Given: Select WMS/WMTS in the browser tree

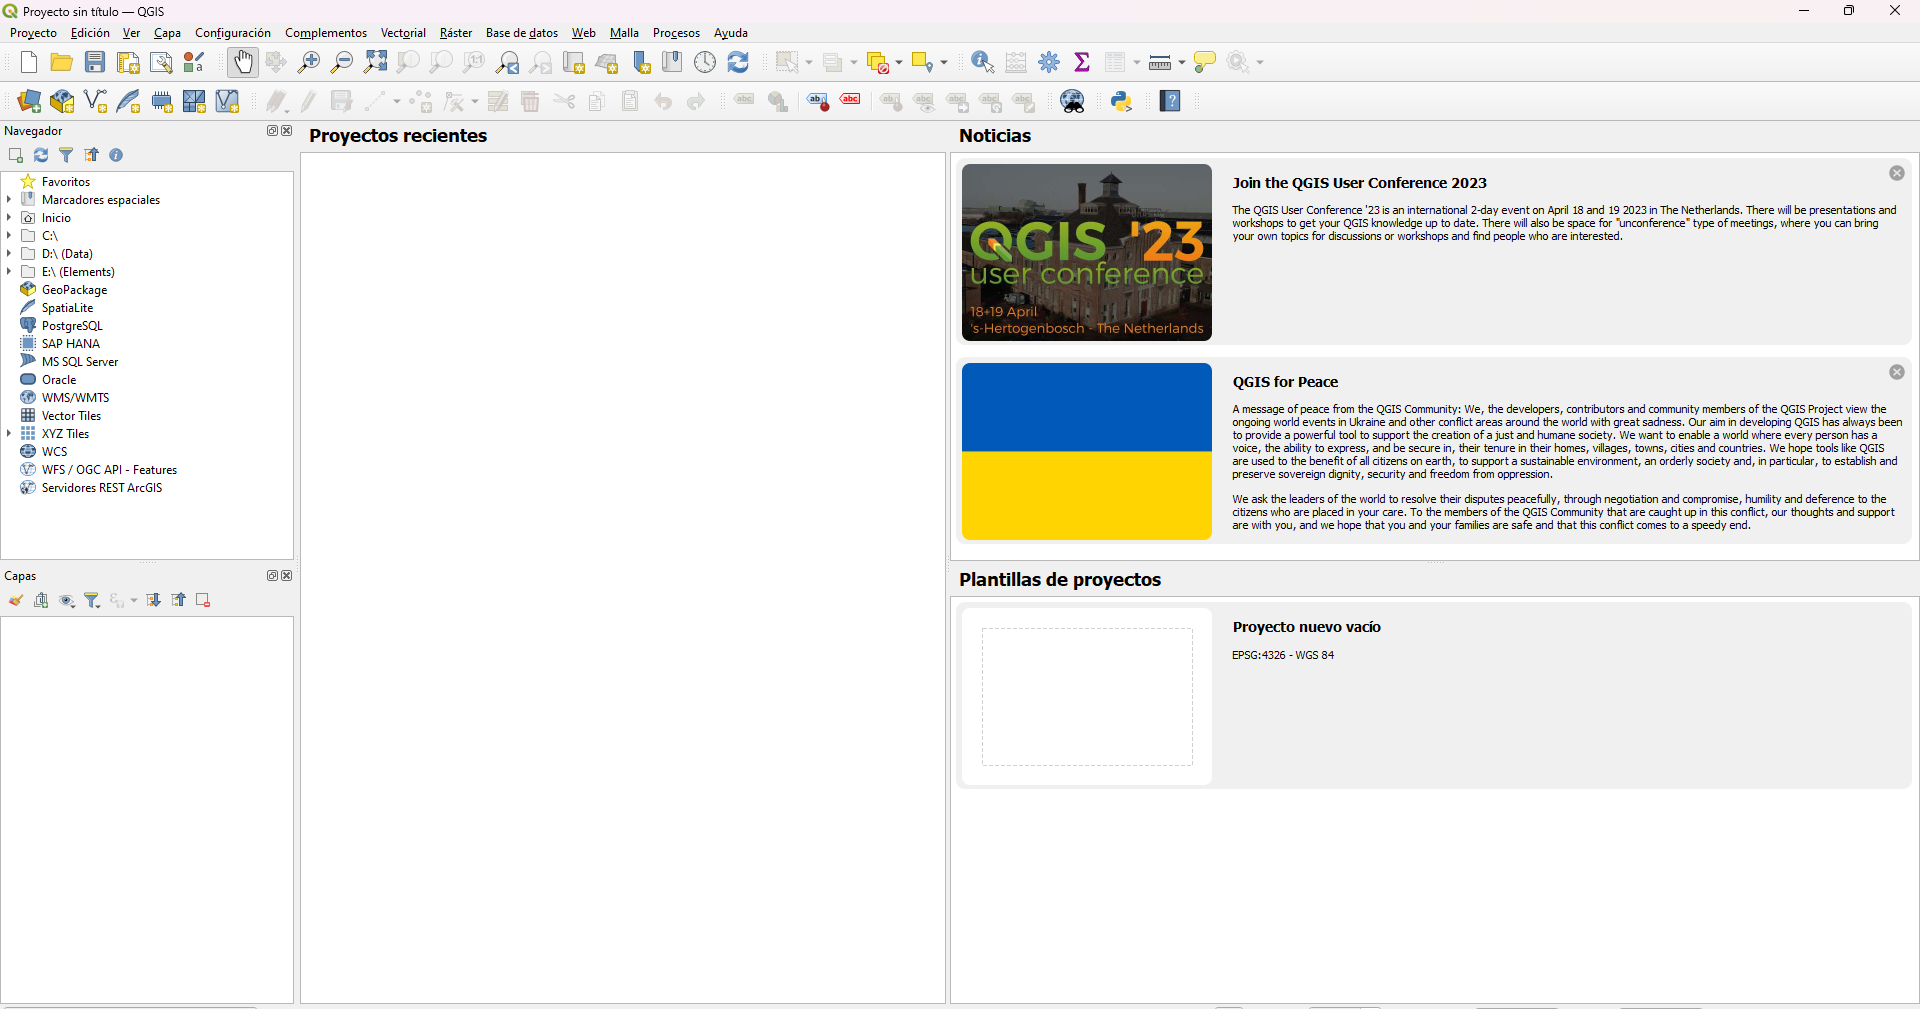Looking at the screenshot, I should click(x=75, y=398).
